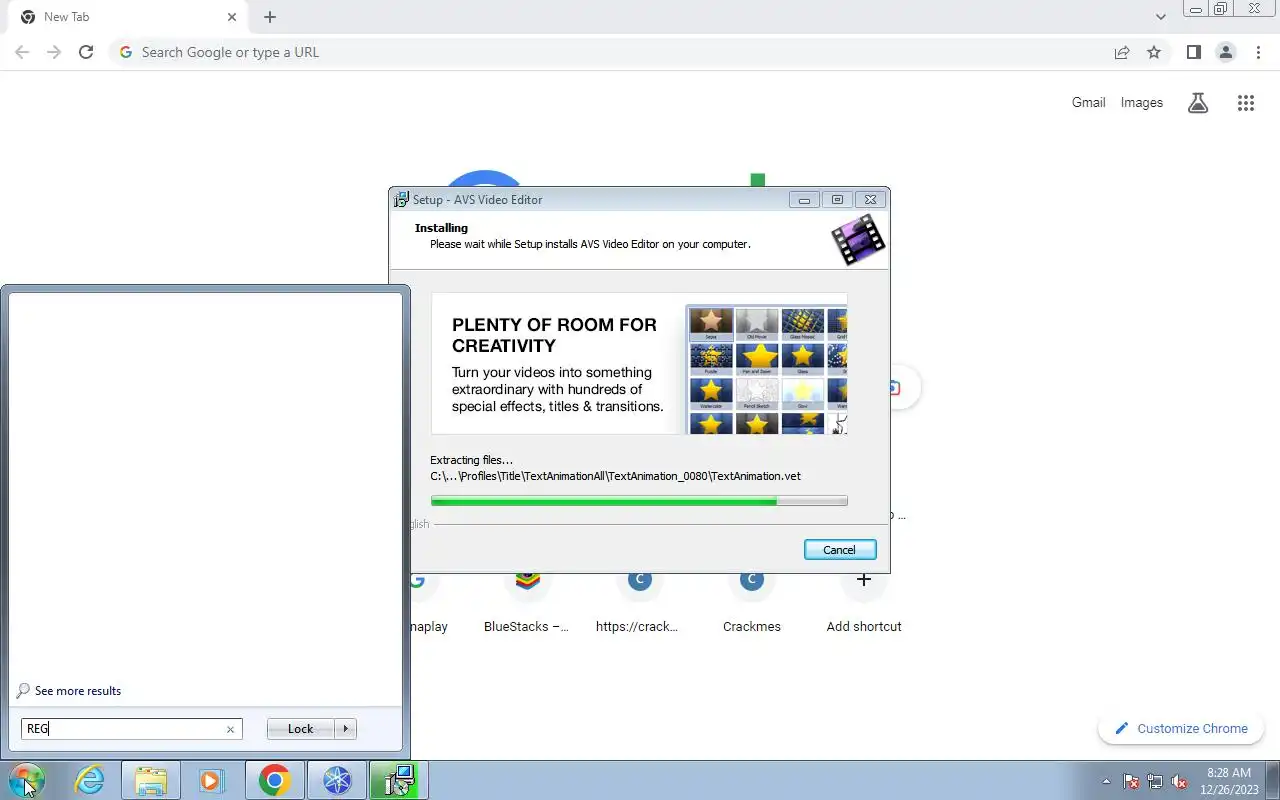Image resolution: width=1280 pixels, height=800 pixels.
Task: Open the Chrome three-dot menu
Action: pyautogui.click(x=1258, y=52)
